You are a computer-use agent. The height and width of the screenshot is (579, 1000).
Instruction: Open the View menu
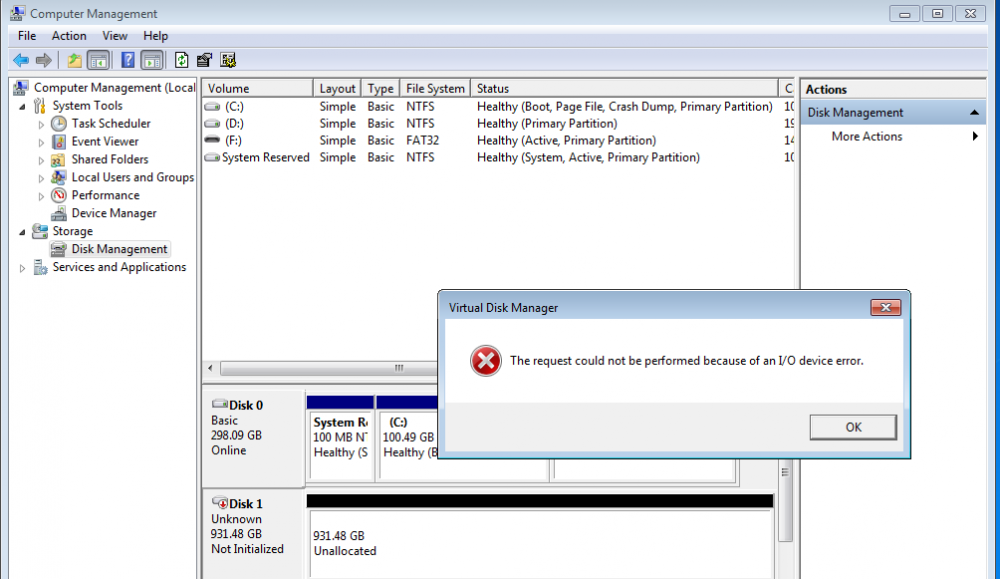coord(115,36)
